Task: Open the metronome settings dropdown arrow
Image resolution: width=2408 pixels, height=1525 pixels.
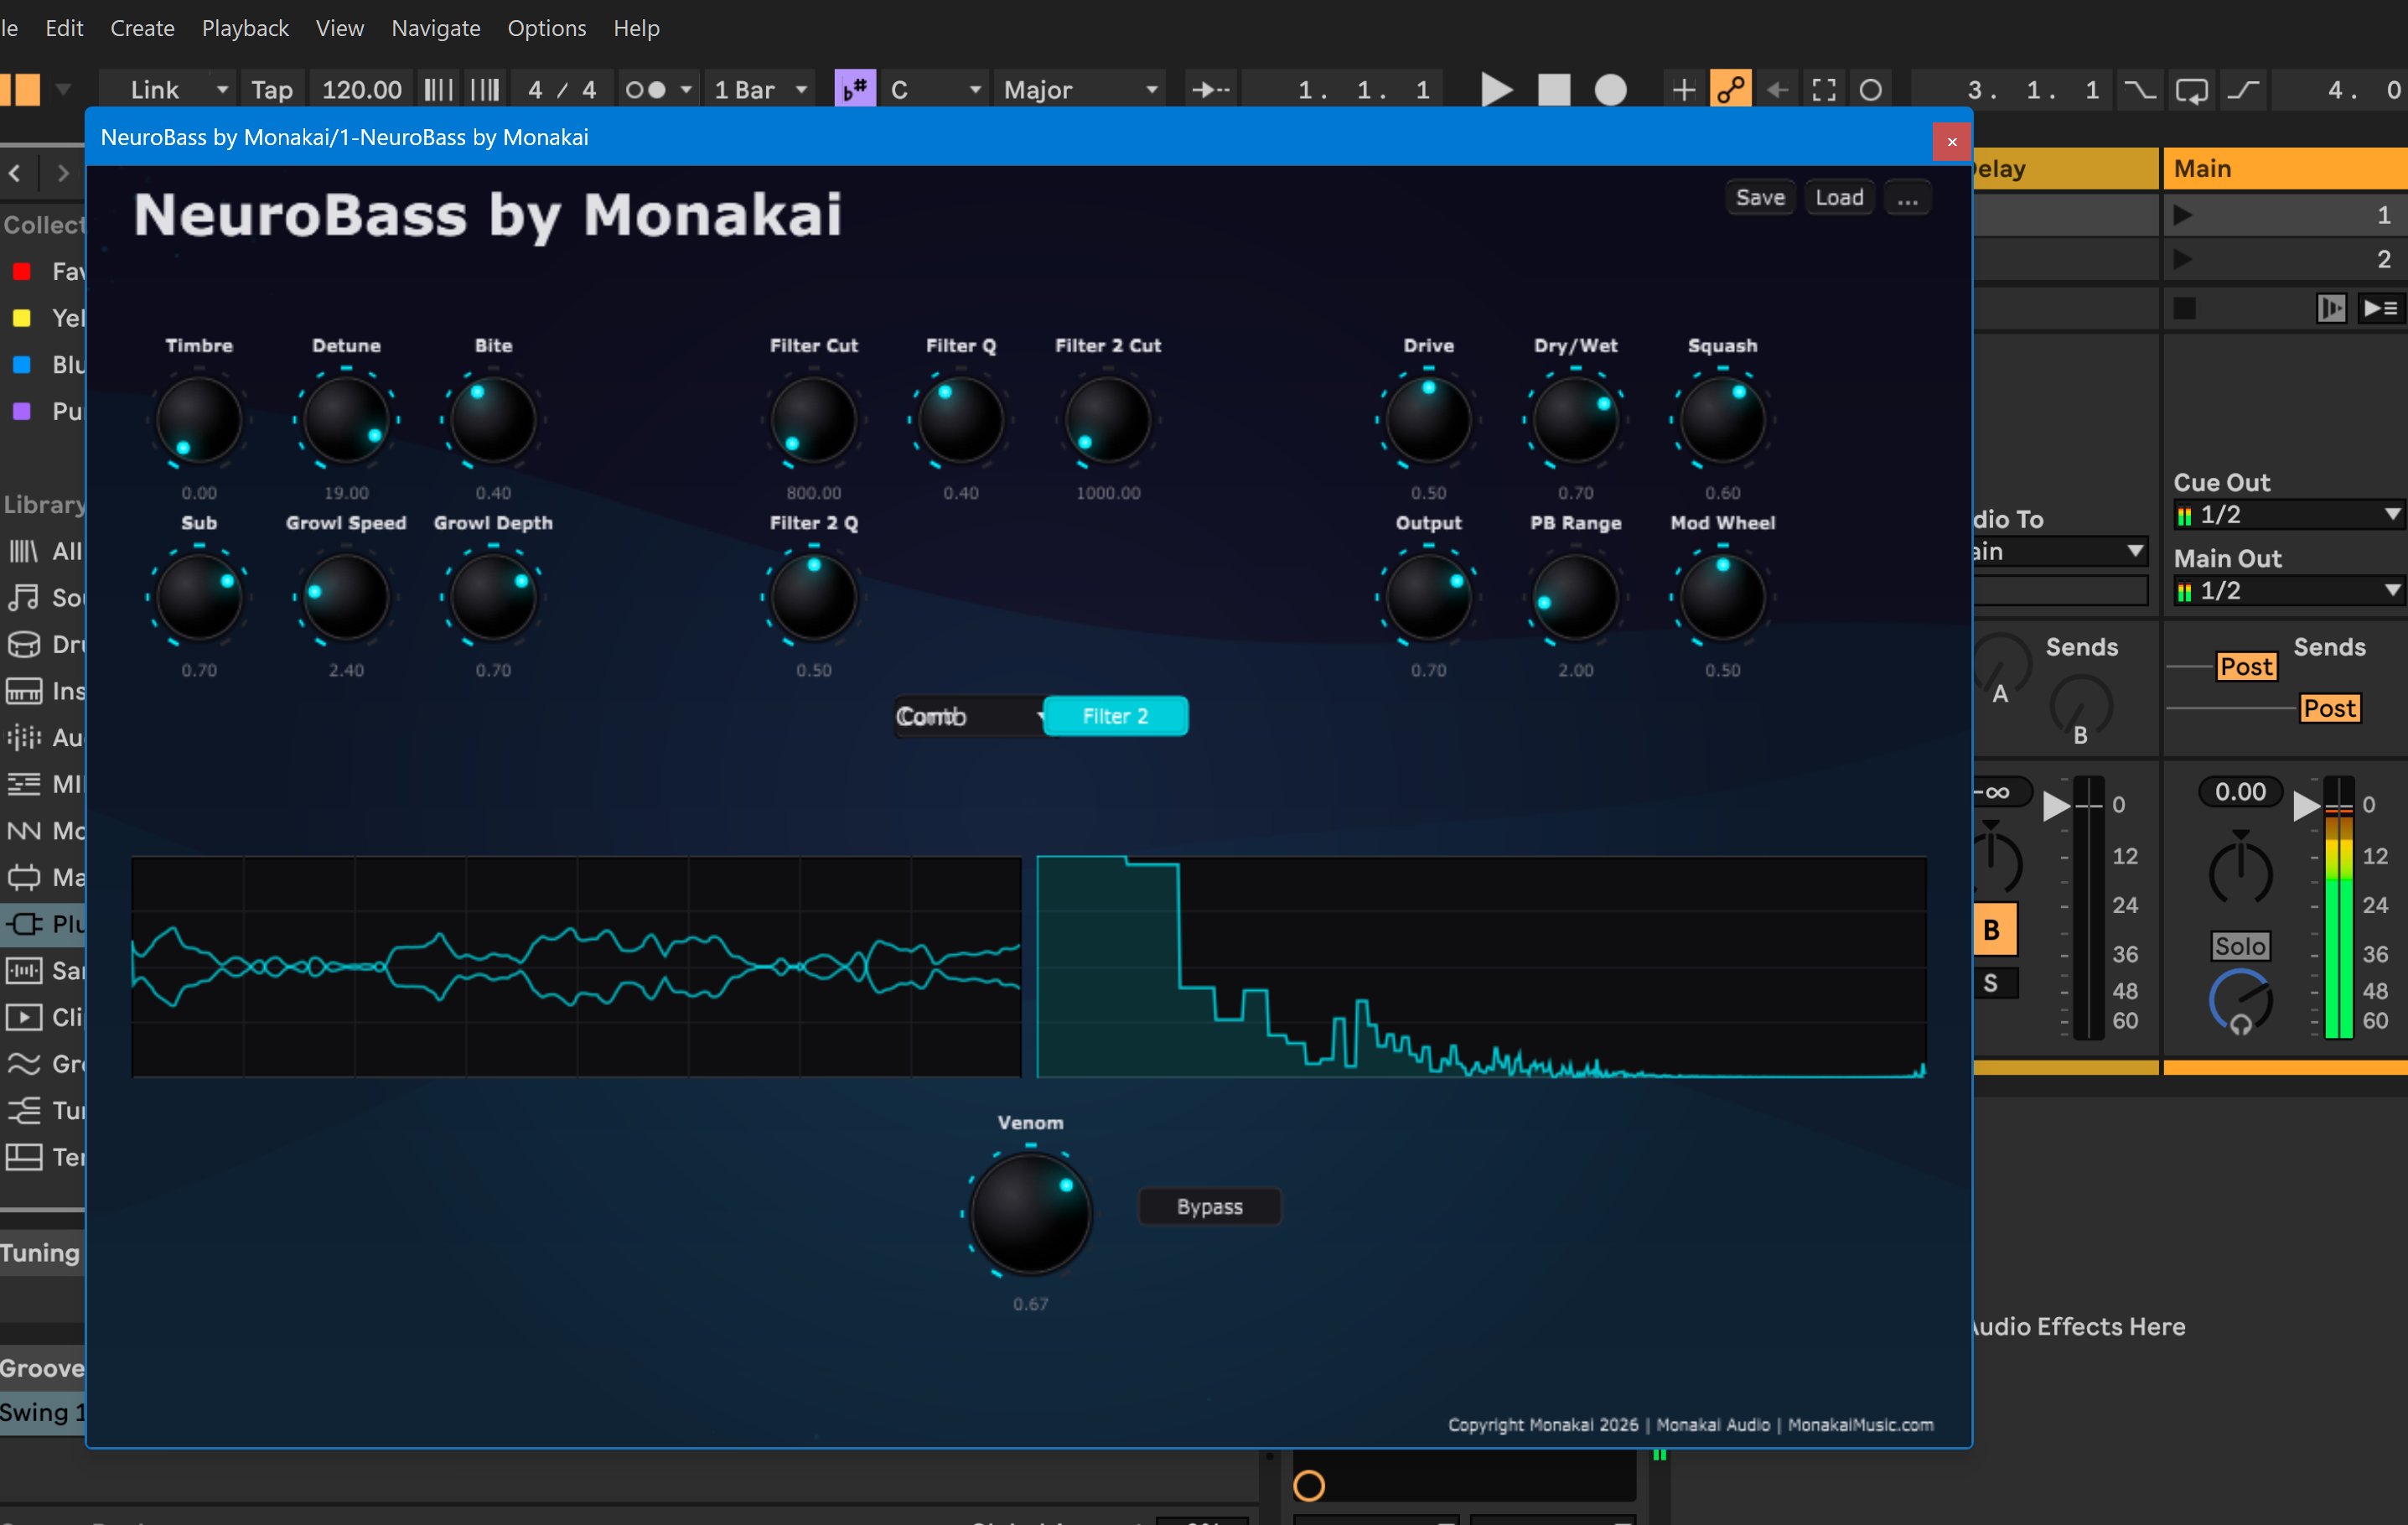Action: (x=686, y=90)
